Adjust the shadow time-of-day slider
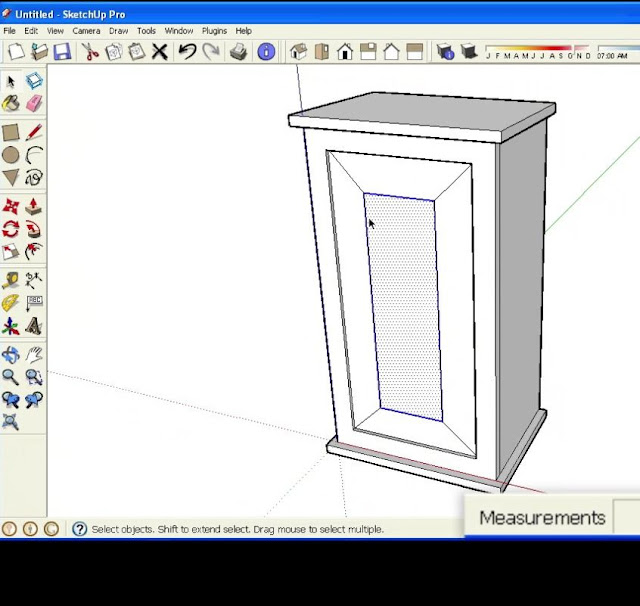The width and height of the screenshot is (640, 606). [x=617, y=52]
